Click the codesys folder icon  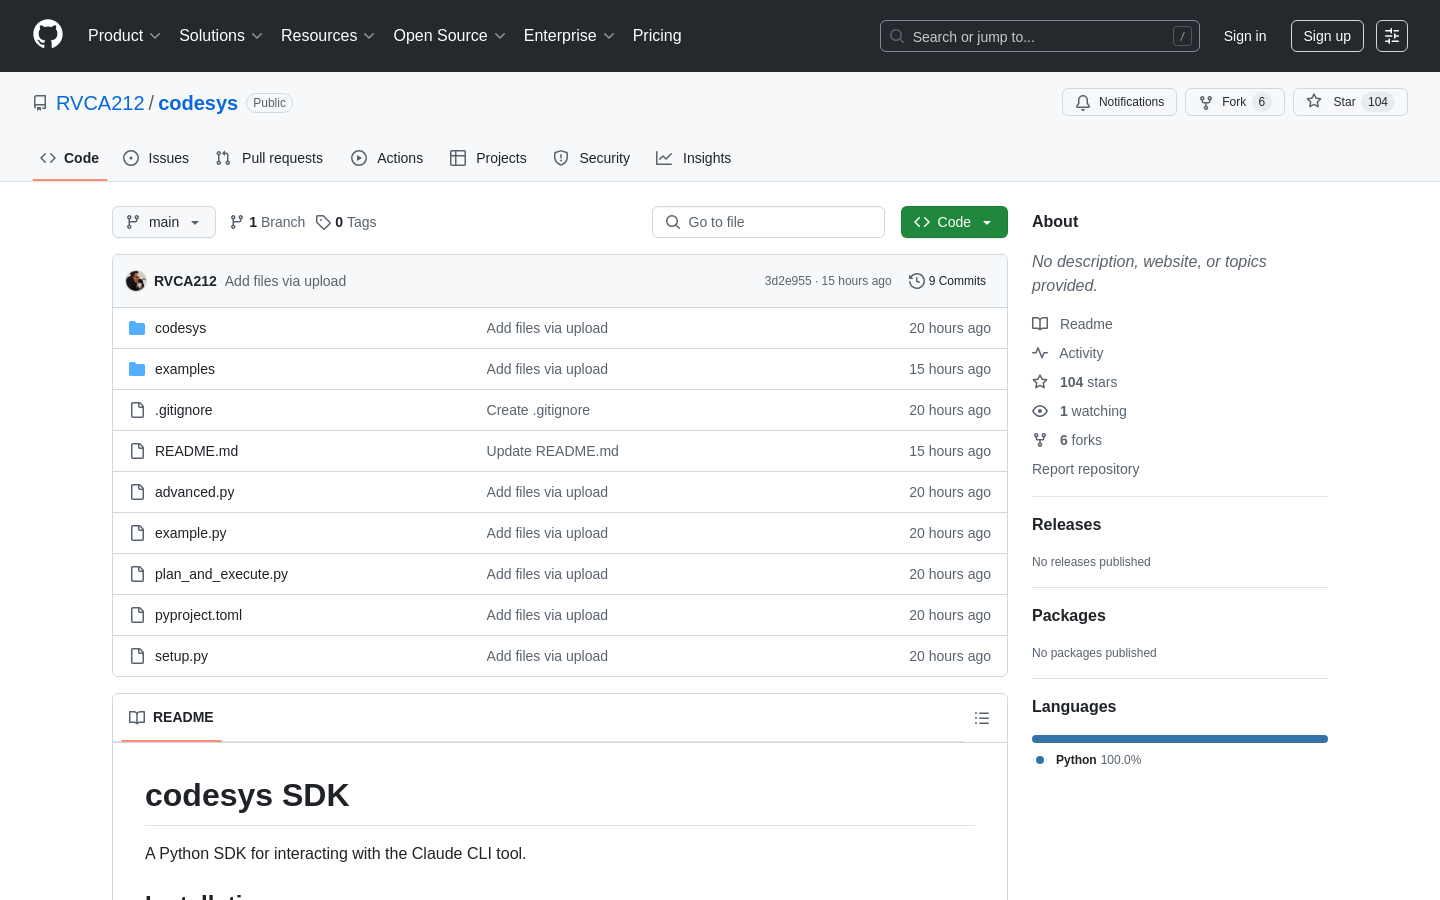click(x=137, y=328)
